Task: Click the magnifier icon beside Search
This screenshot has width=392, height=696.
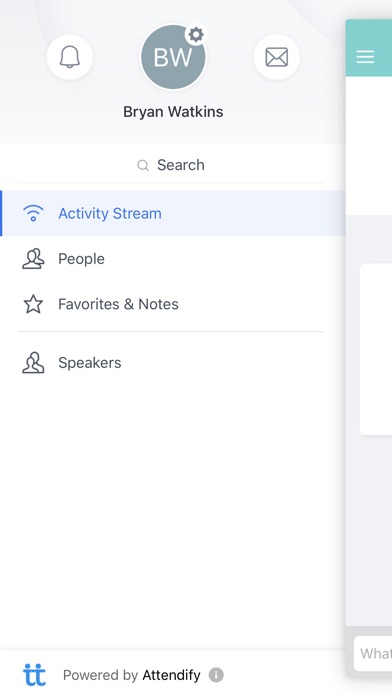Action: point(143,166)
